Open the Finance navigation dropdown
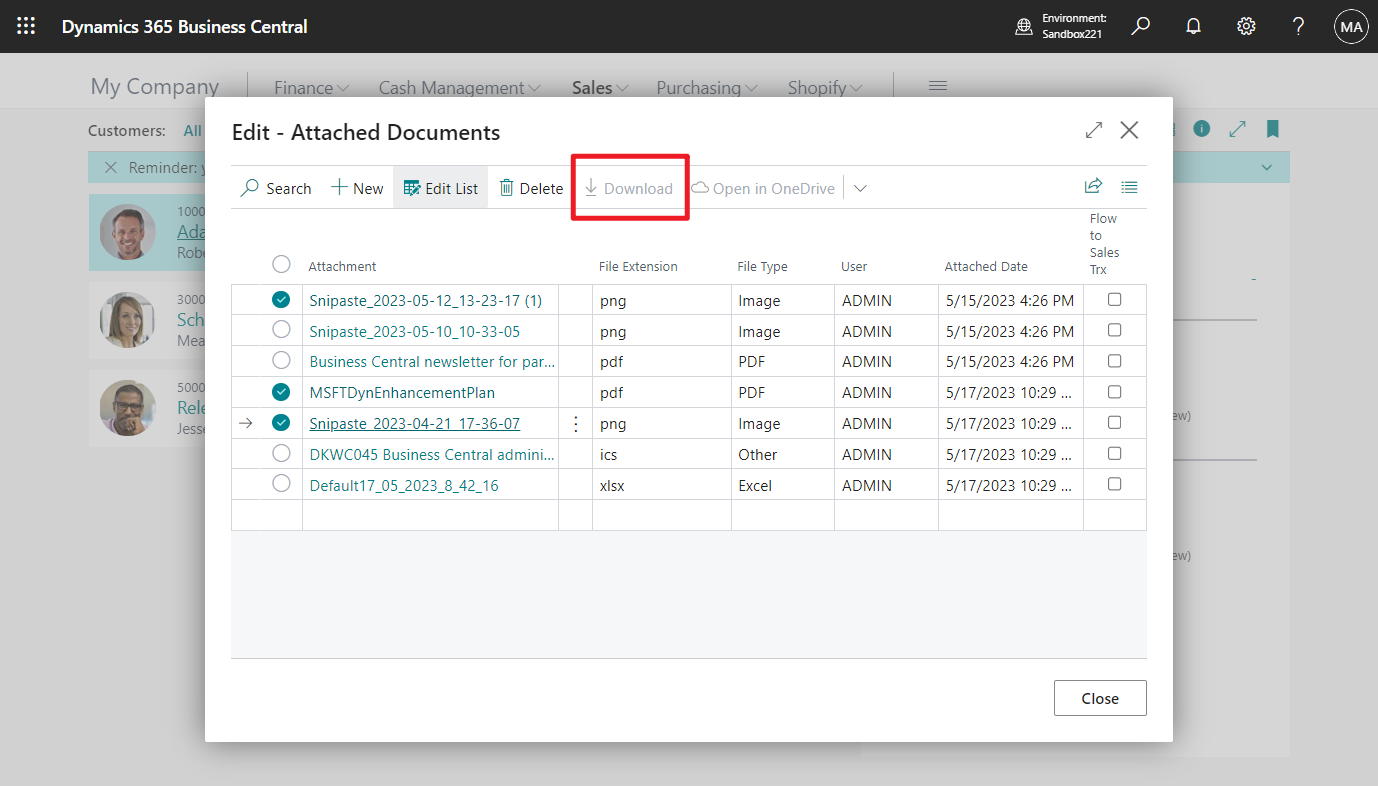Screen dimensions: 1378x786 click(311, 87)
